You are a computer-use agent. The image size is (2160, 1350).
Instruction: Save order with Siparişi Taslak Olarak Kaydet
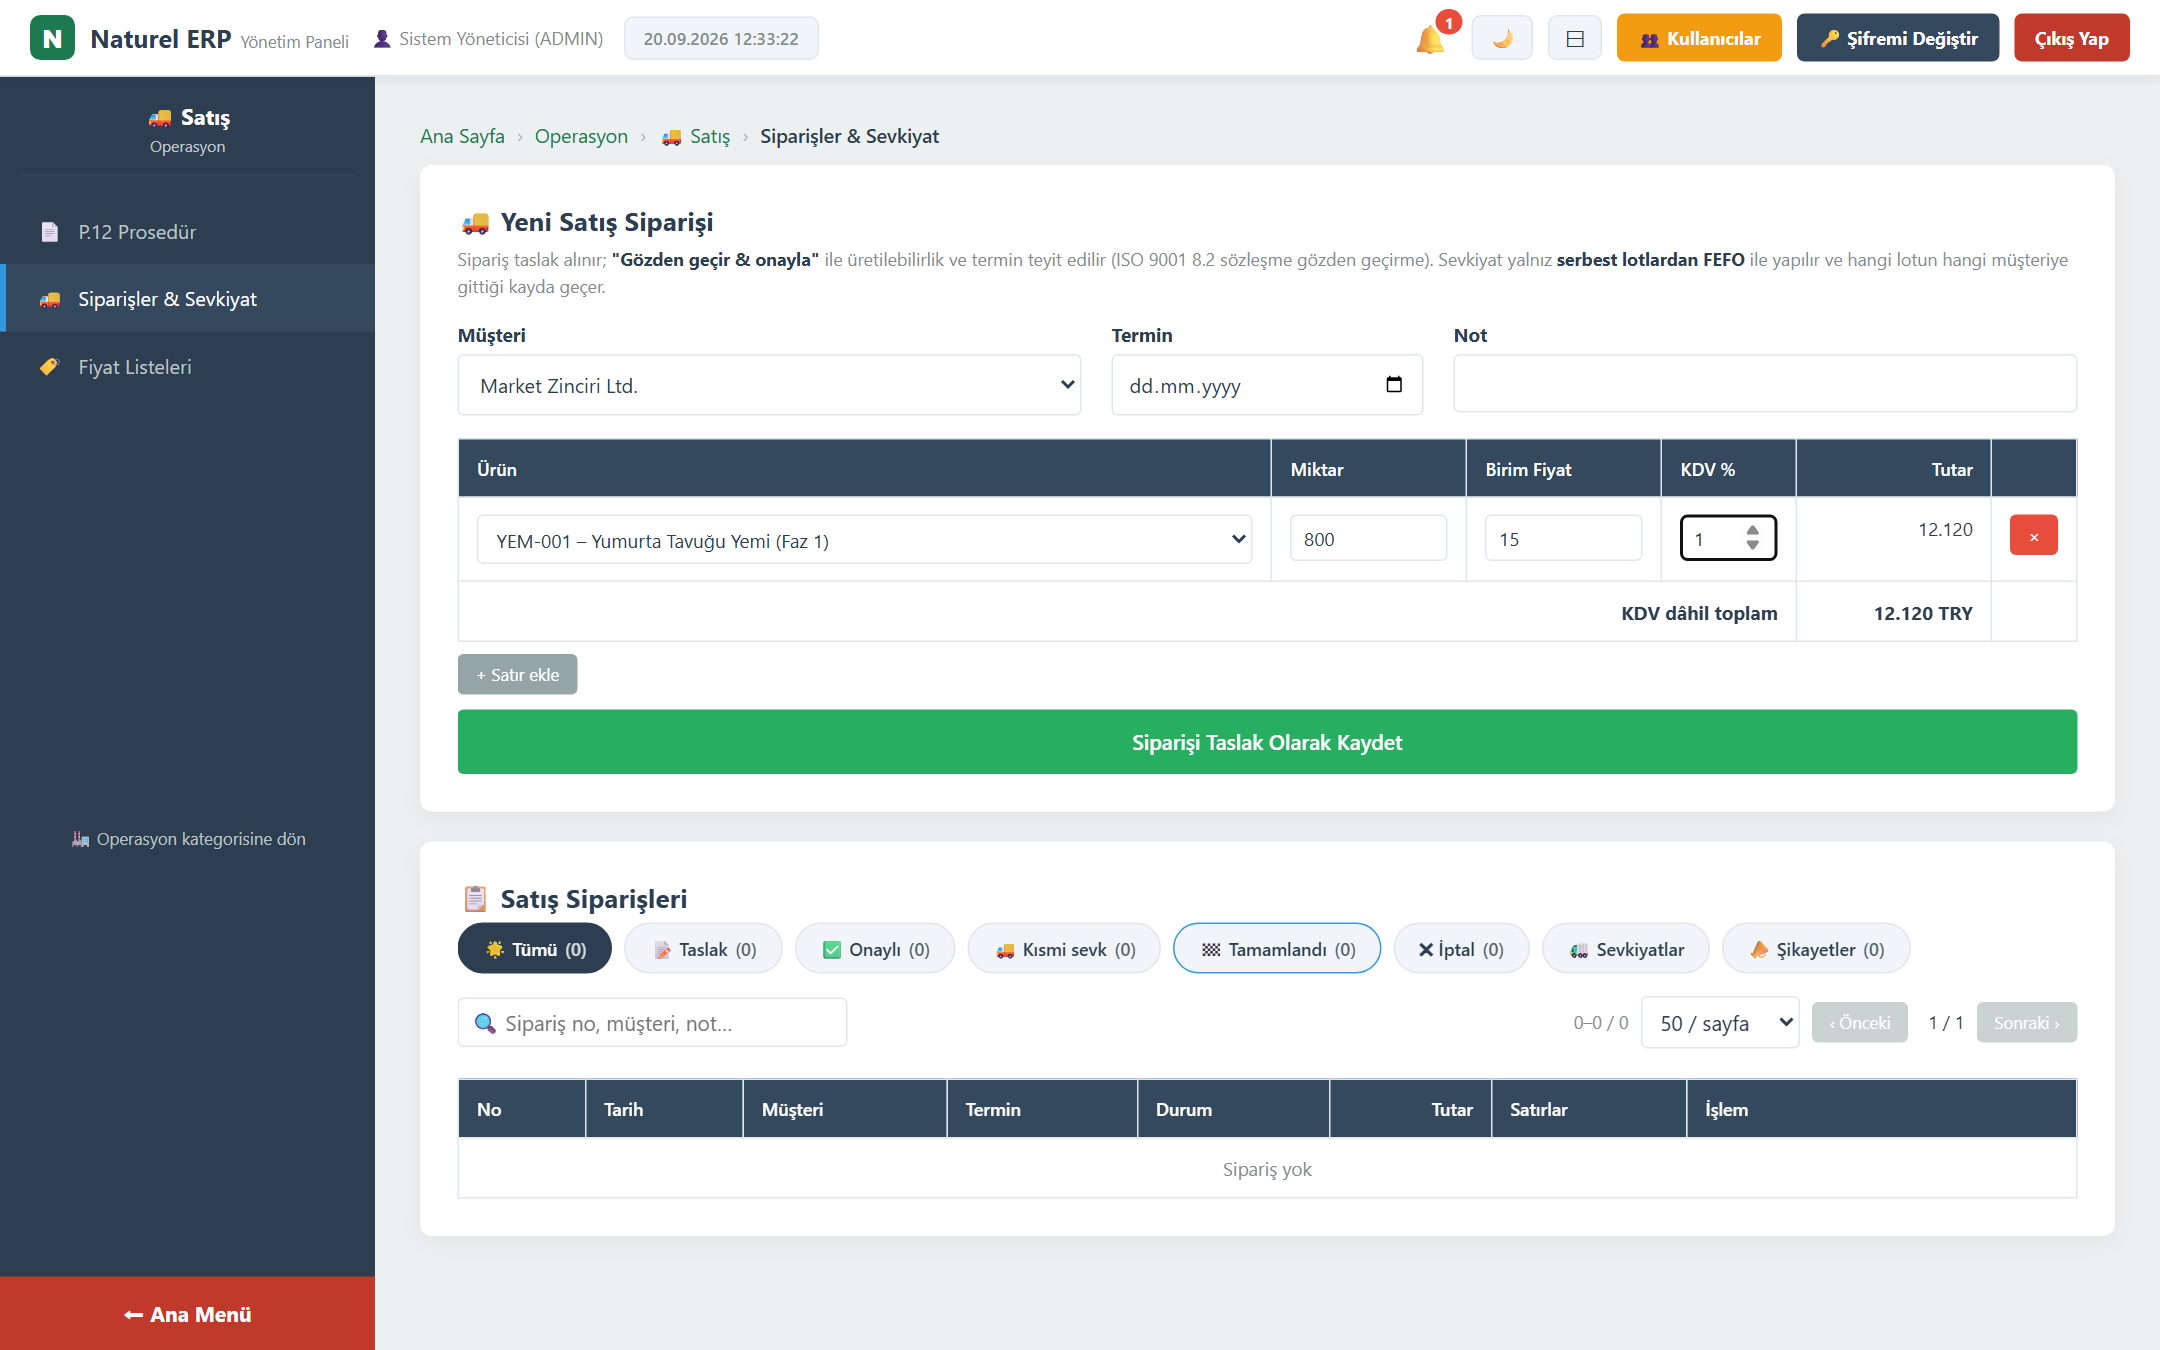[x=1267, y=742]
